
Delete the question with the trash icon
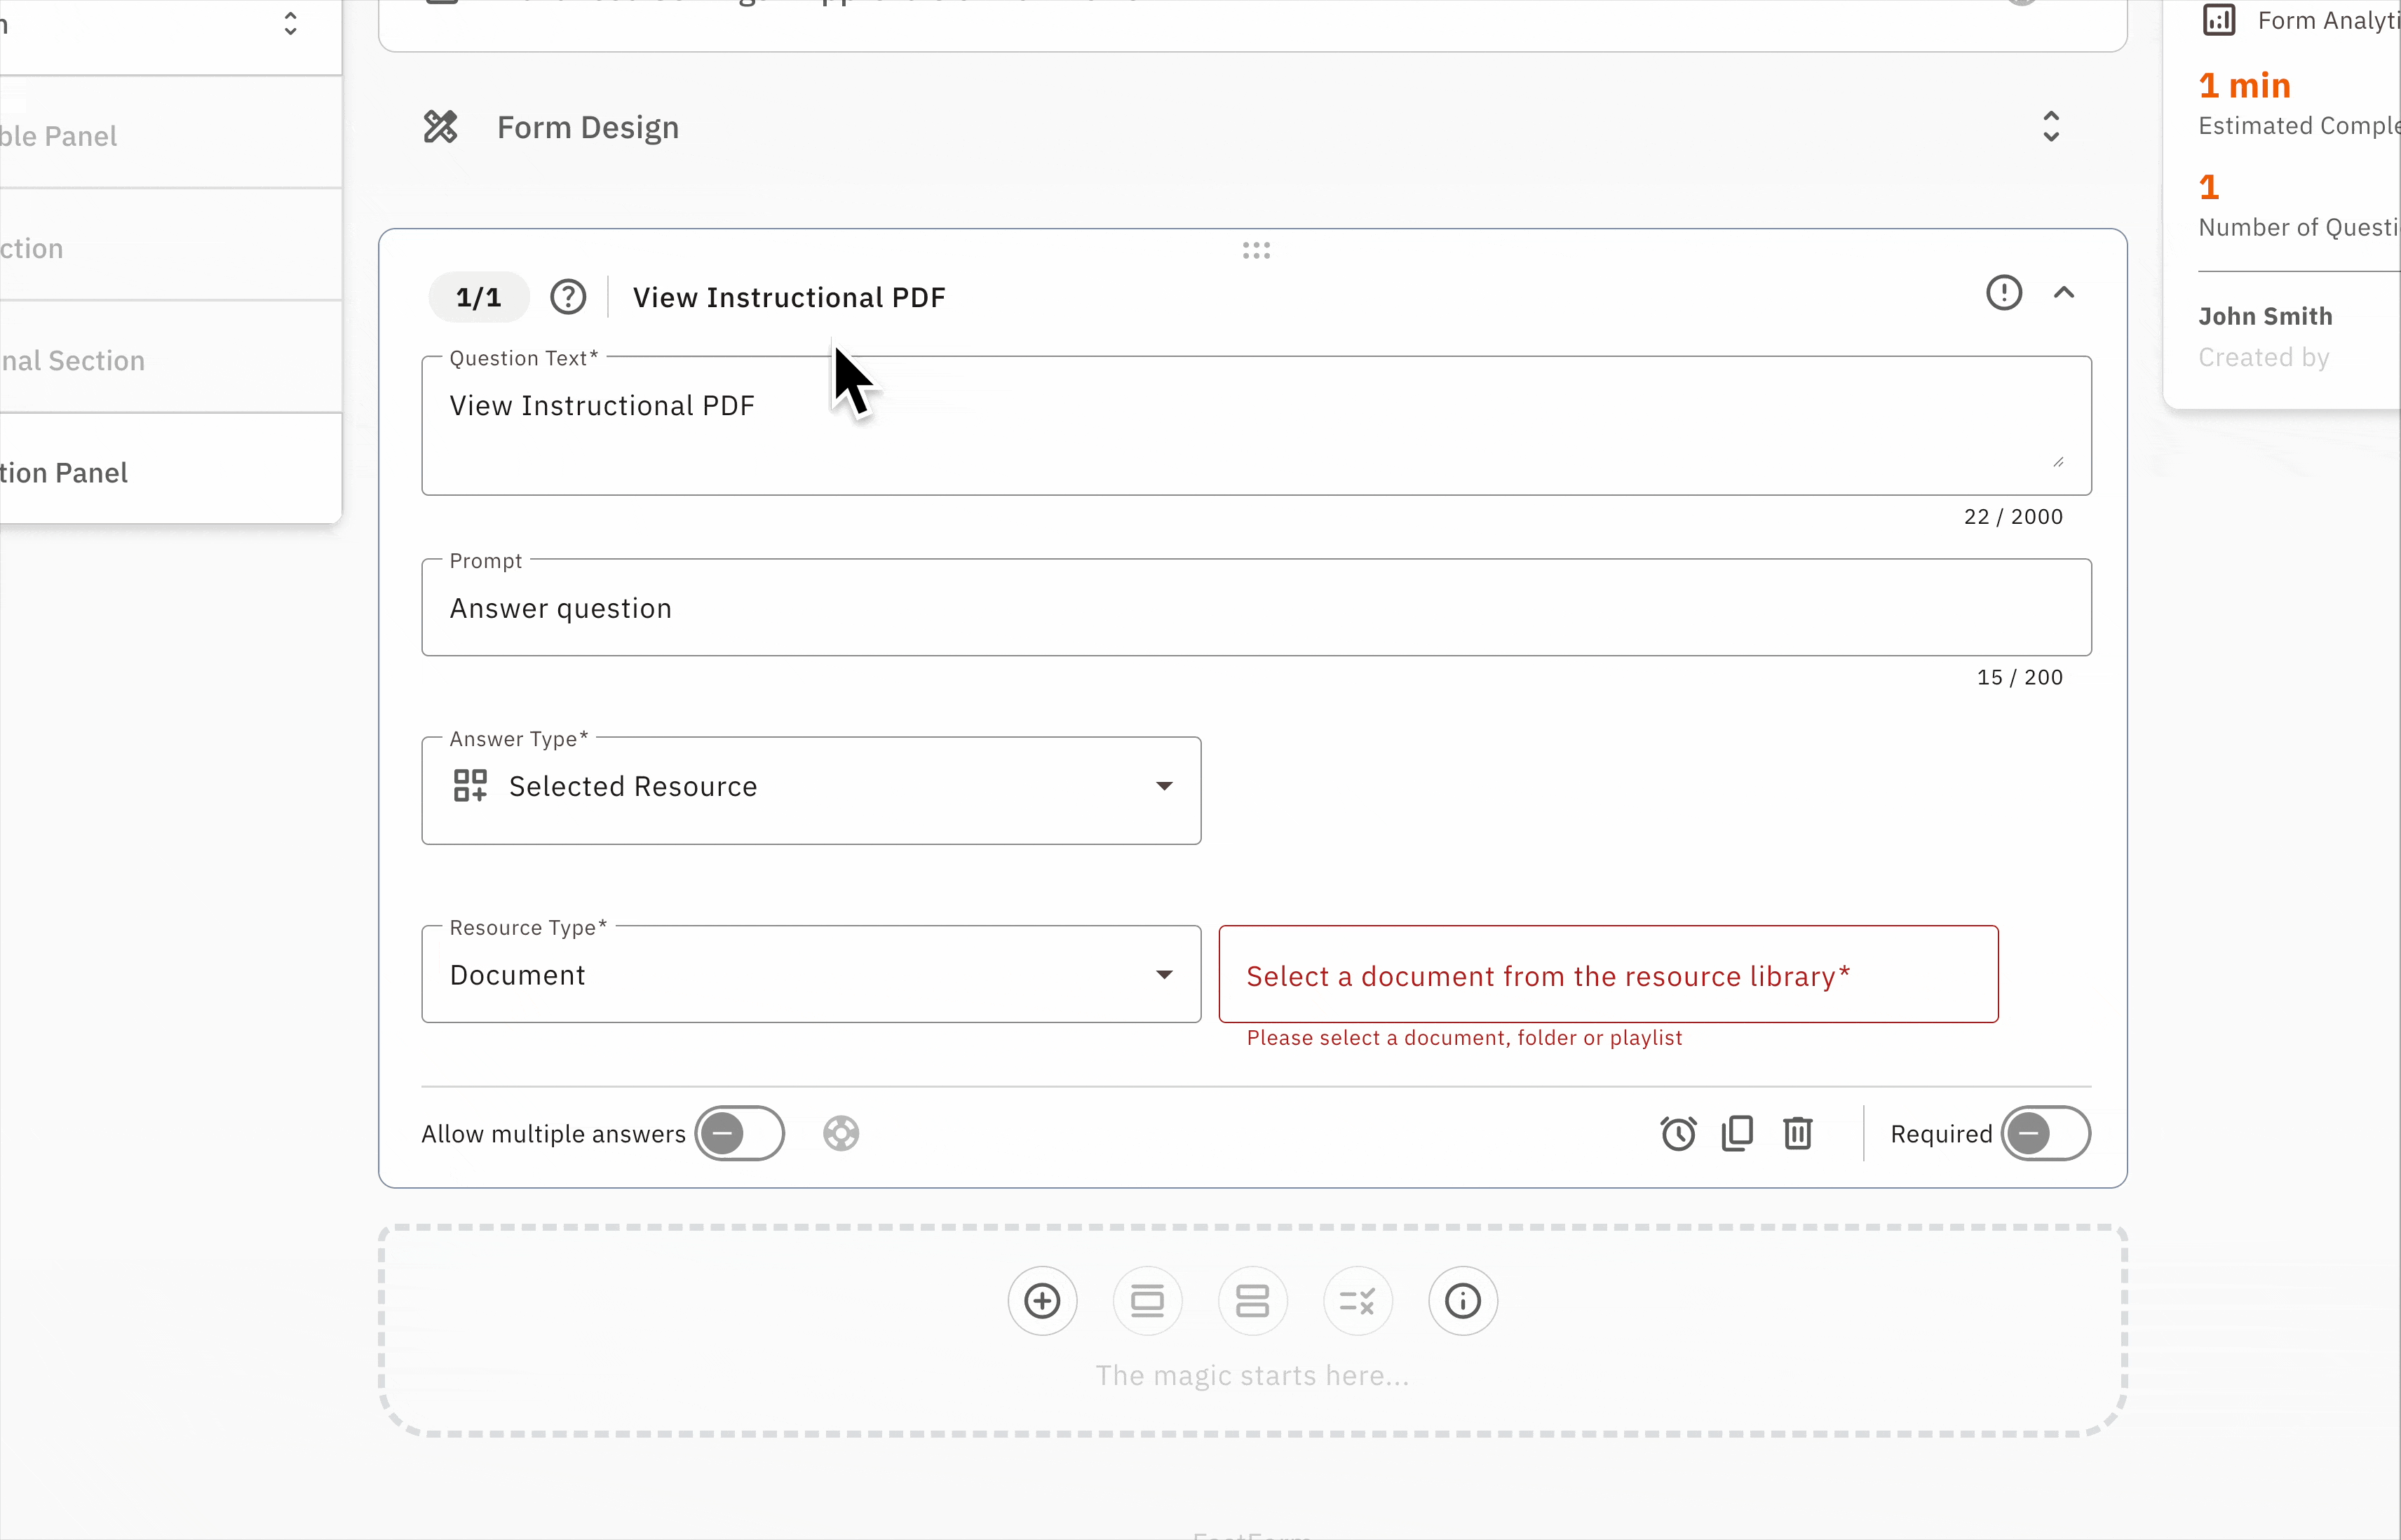[1797, 1133]
